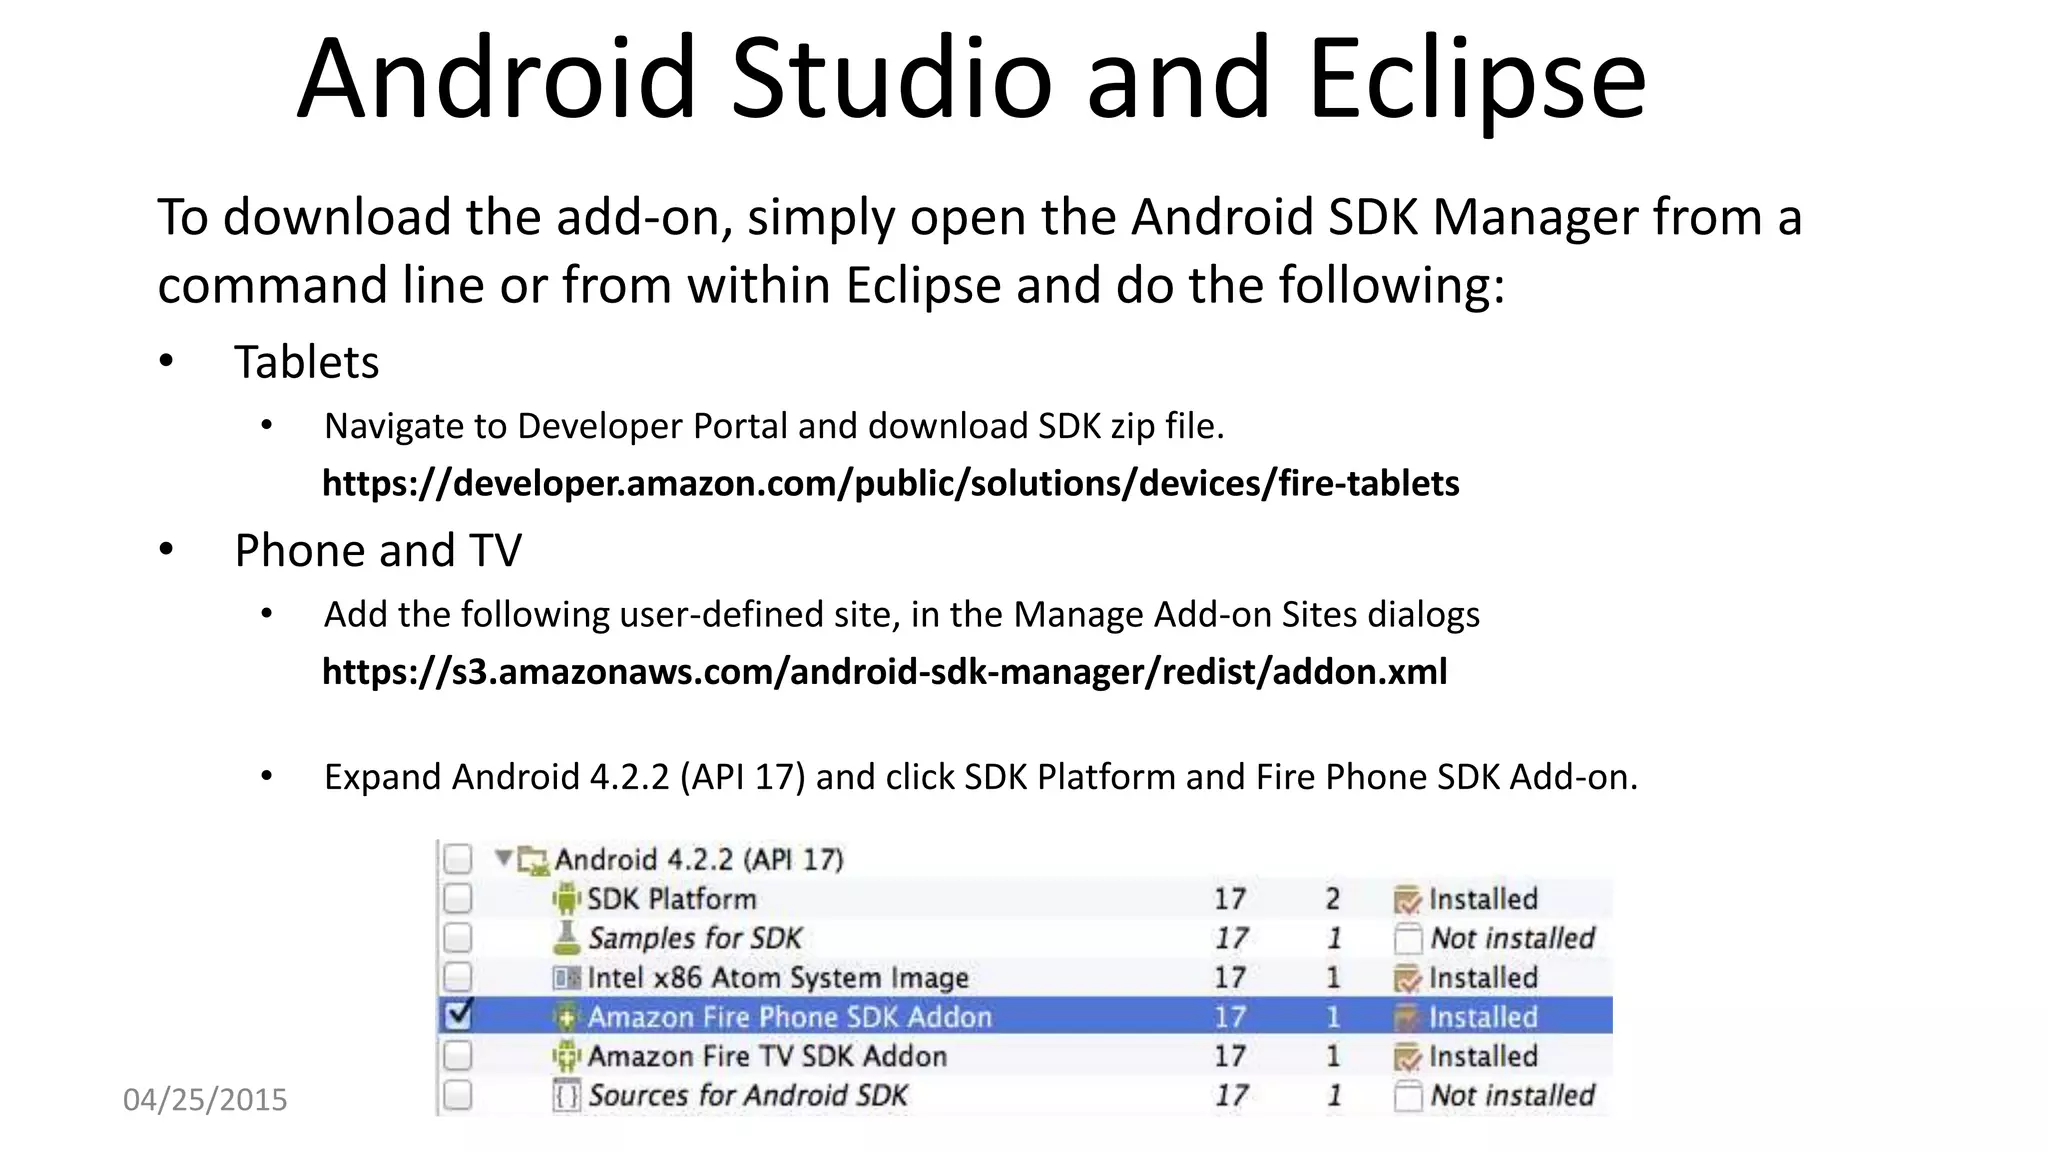Select the Sources for Android SDK label

(x=748, y=1095)
